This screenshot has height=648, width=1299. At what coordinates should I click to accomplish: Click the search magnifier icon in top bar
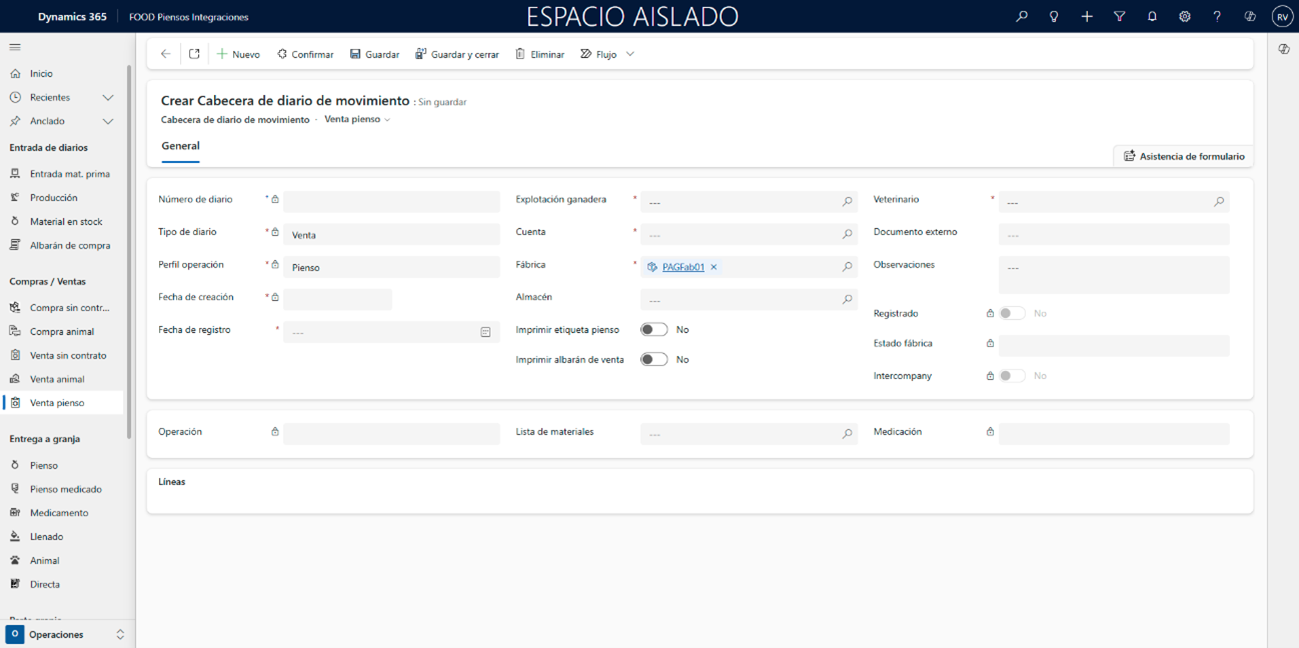1021,16
